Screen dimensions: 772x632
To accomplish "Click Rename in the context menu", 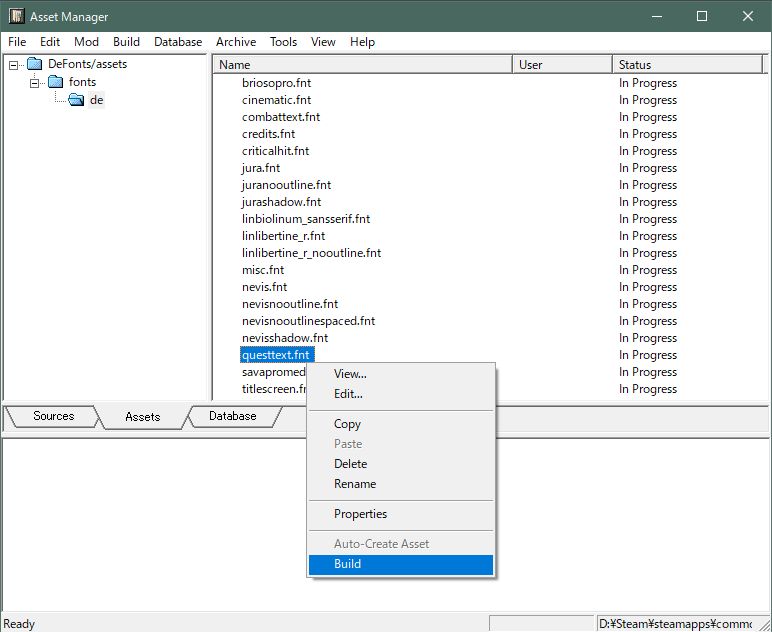I will coord(355,484).
